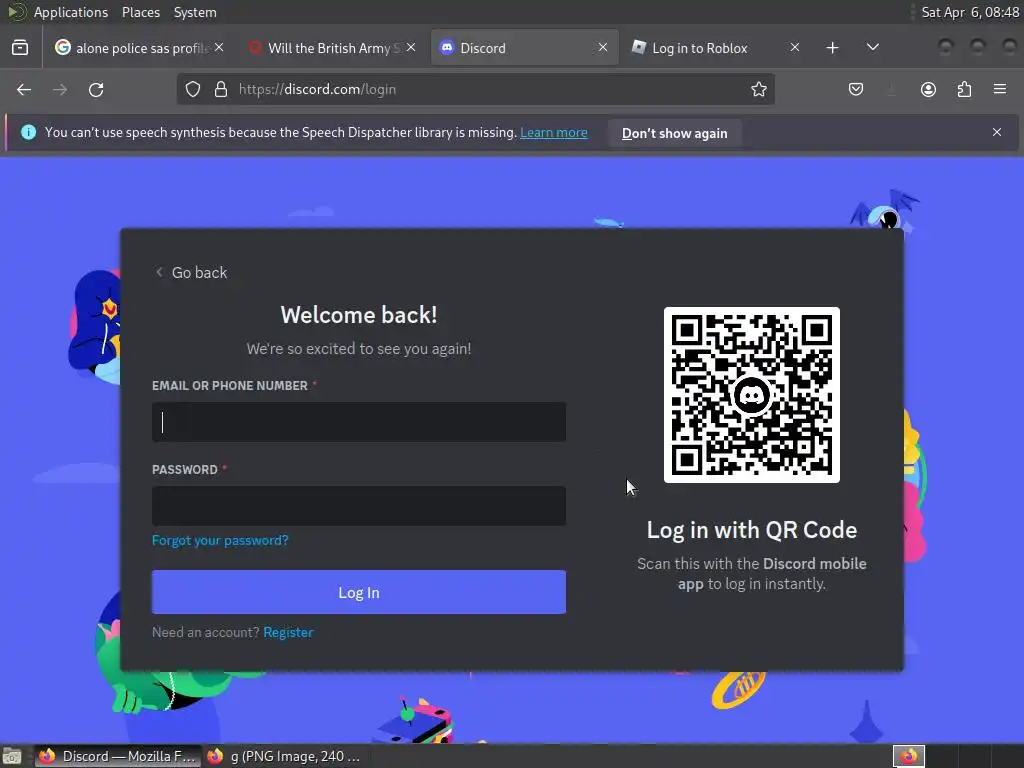Open a new tab with plus icon
This screenshot has height=768, width=1024.
[x=832, y=48]
